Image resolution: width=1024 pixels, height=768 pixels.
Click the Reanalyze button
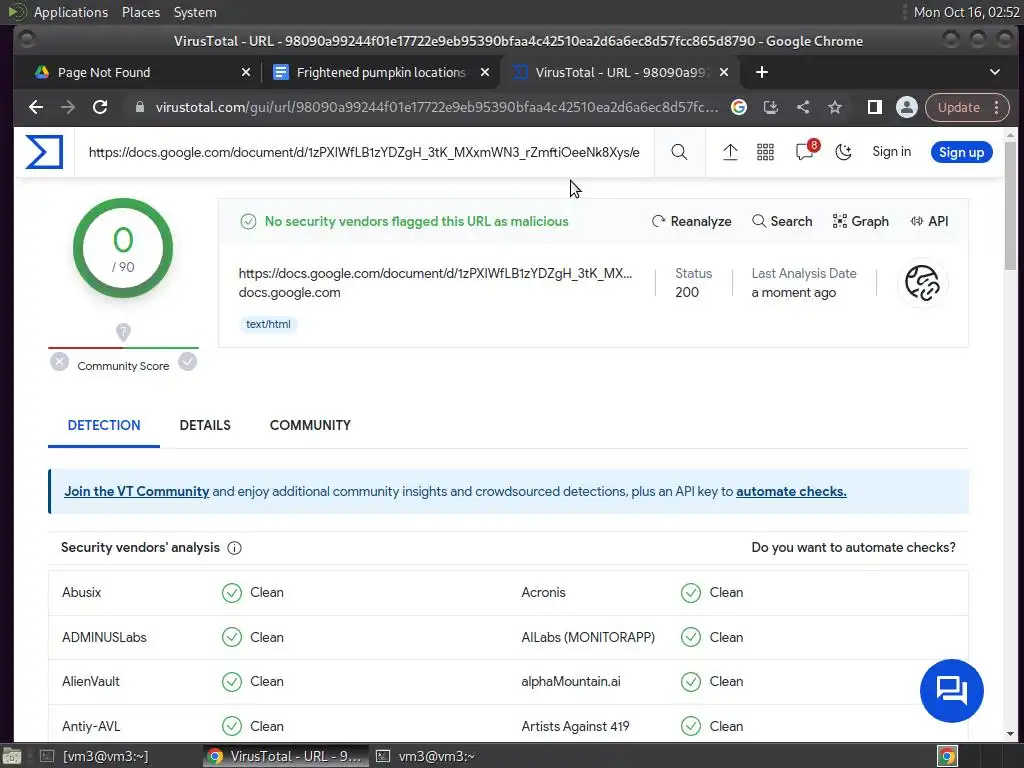(692, 221)
